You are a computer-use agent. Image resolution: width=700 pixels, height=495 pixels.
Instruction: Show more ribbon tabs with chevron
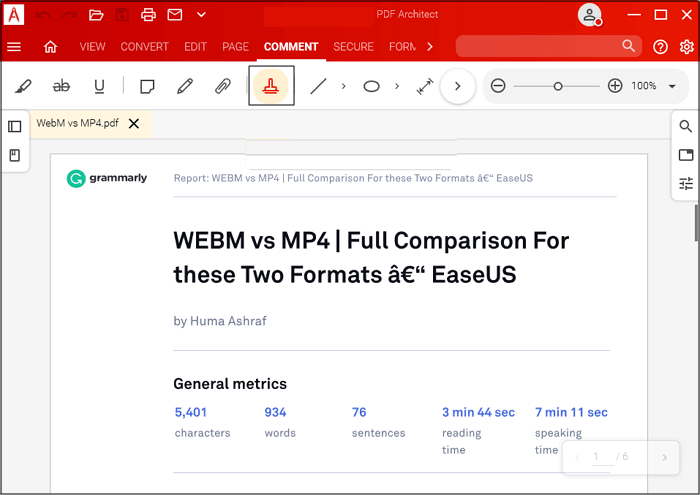coord(429,47)
